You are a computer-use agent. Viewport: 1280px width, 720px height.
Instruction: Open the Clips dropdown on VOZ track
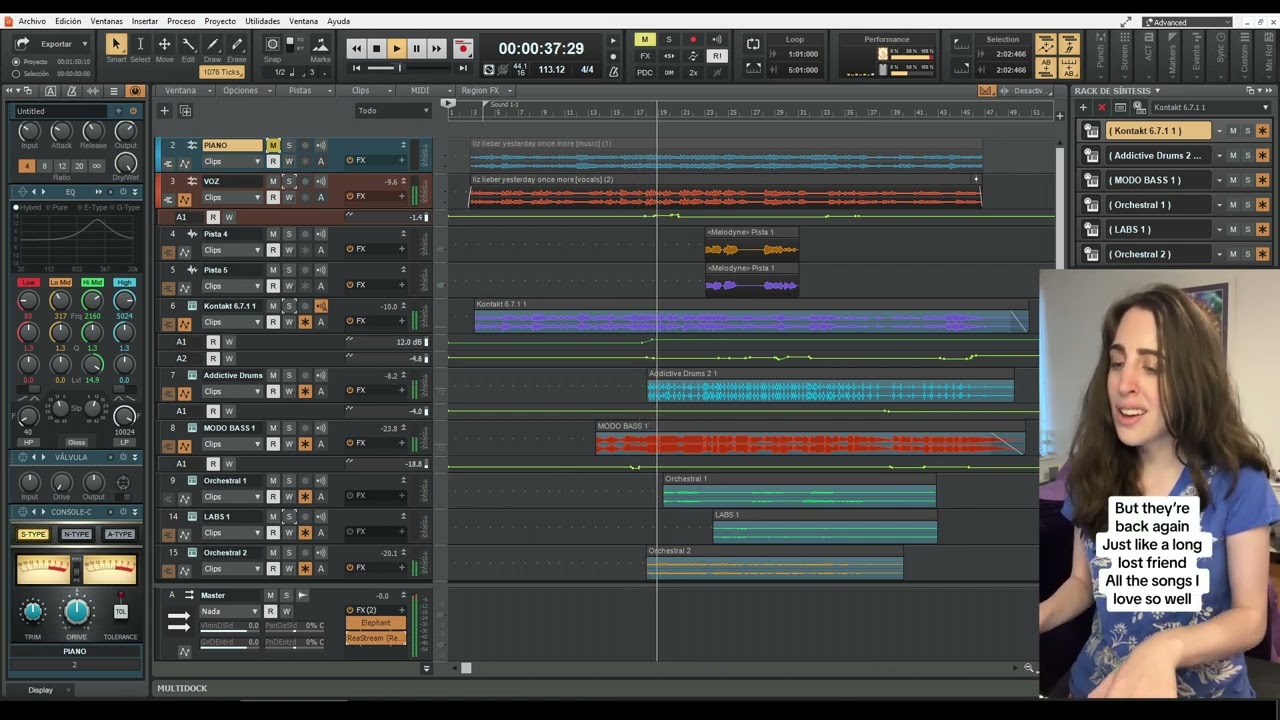[230, 197]
